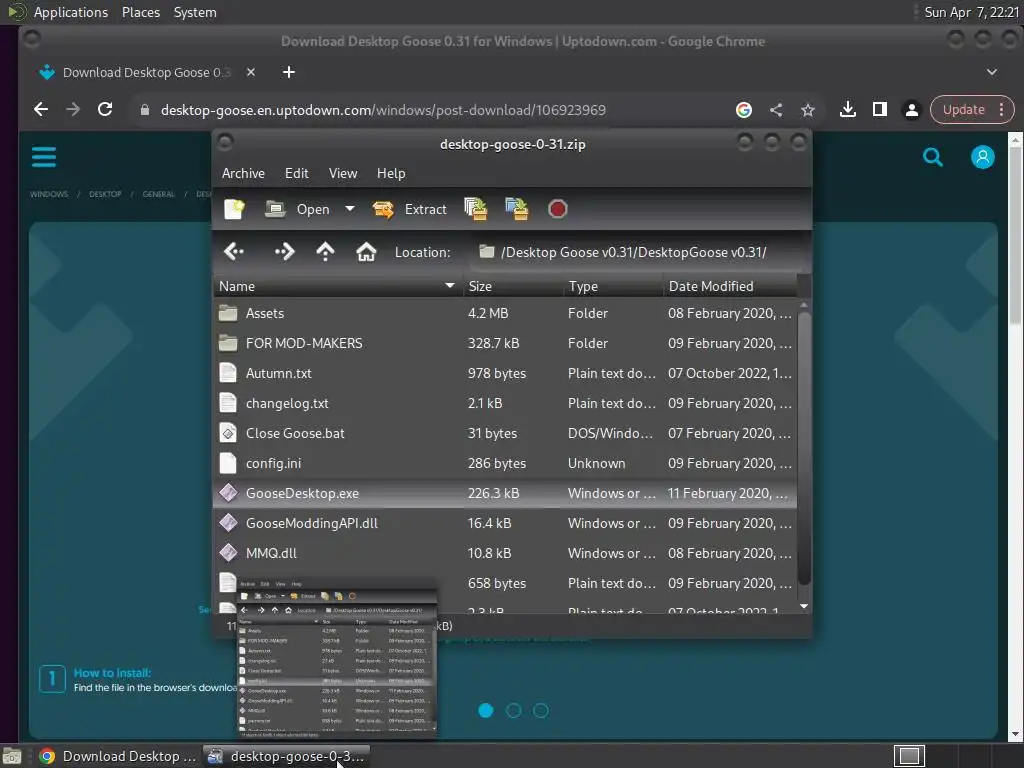Sort the file list by Size column

click(513, 286)
